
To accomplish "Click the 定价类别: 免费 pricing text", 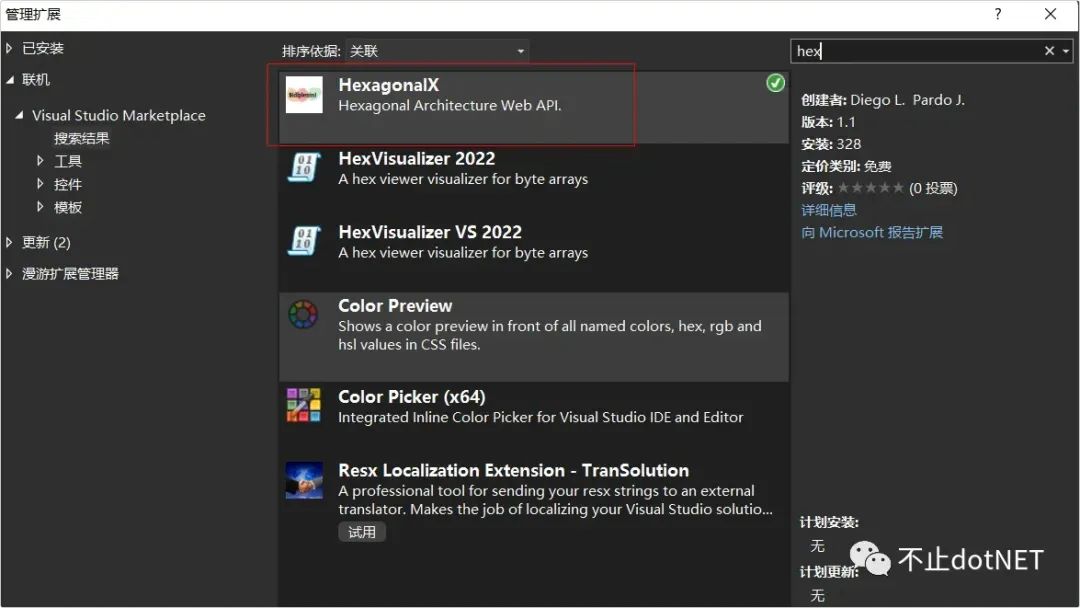I will tap(846, 166).
